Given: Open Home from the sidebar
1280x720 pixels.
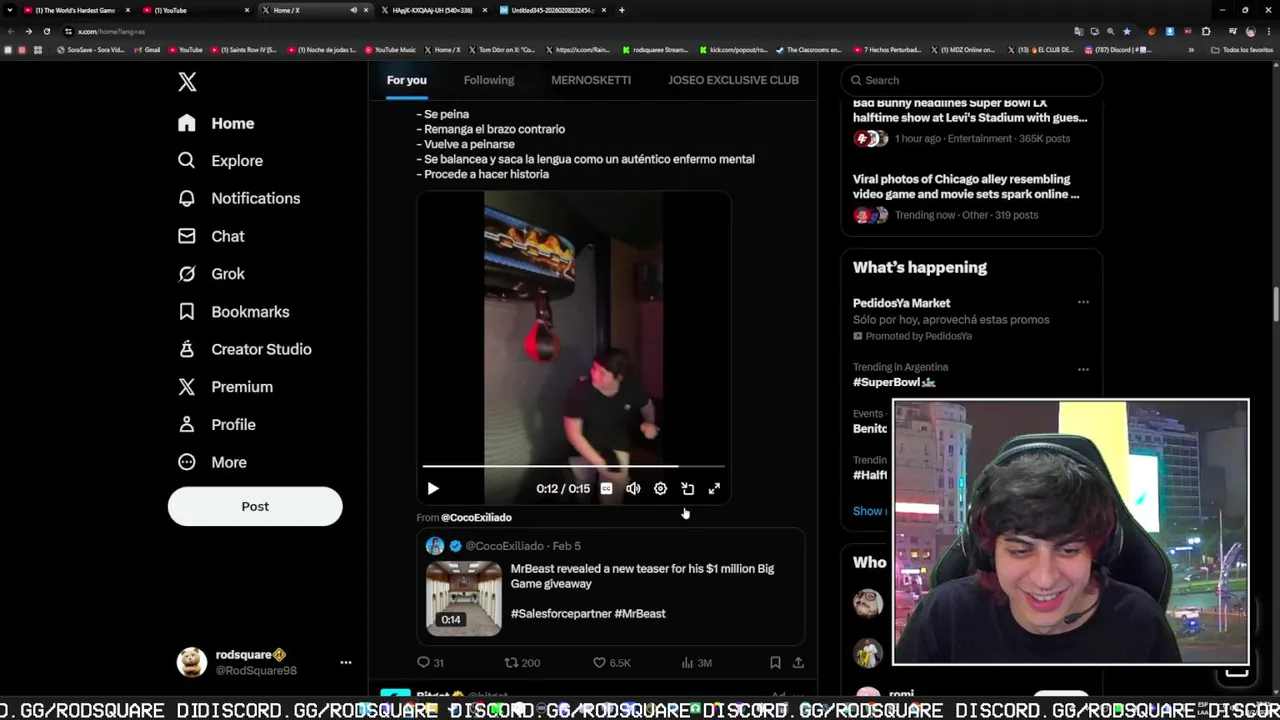Looking at the screenshot, I should pos(216,123).
